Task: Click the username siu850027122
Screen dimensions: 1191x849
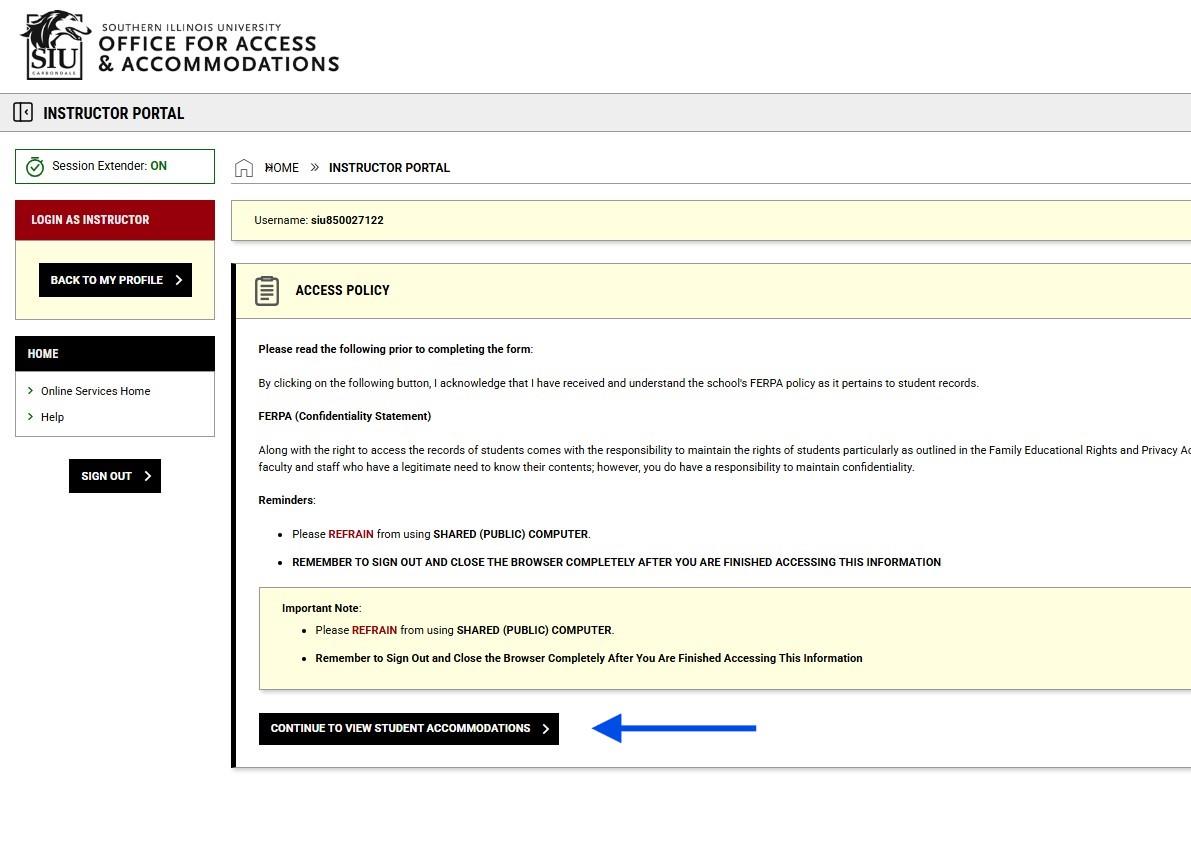Action: click(x=347, y=220)
